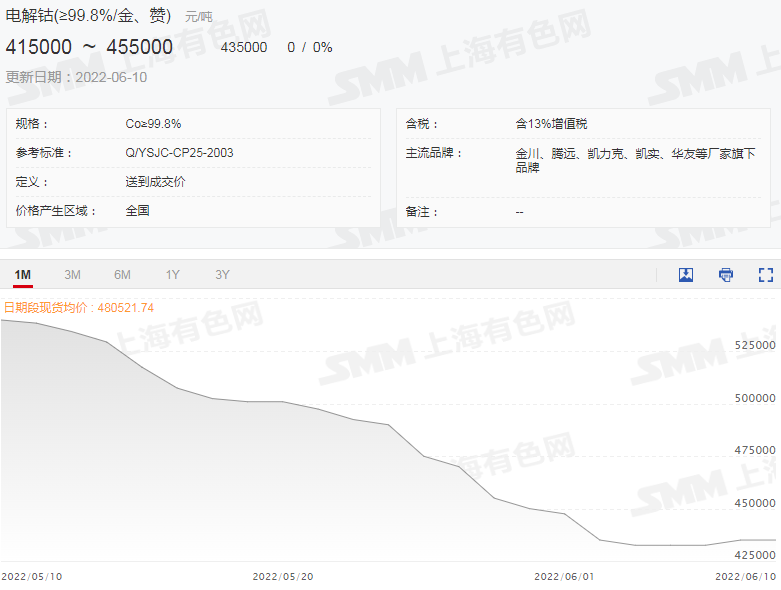Switch to the 3M time range

tap(72, 275)
